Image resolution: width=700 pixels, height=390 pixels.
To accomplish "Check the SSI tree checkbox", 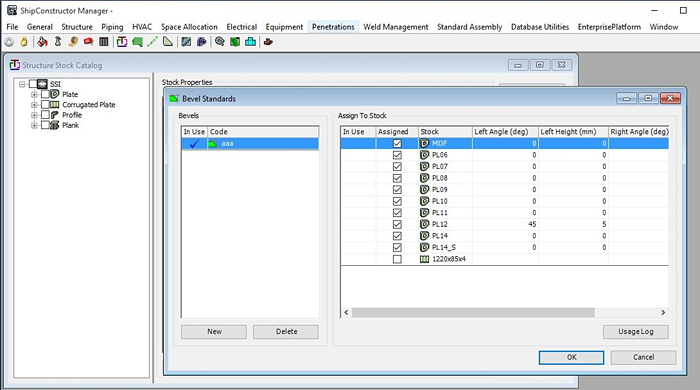I will tap(33, 84).
